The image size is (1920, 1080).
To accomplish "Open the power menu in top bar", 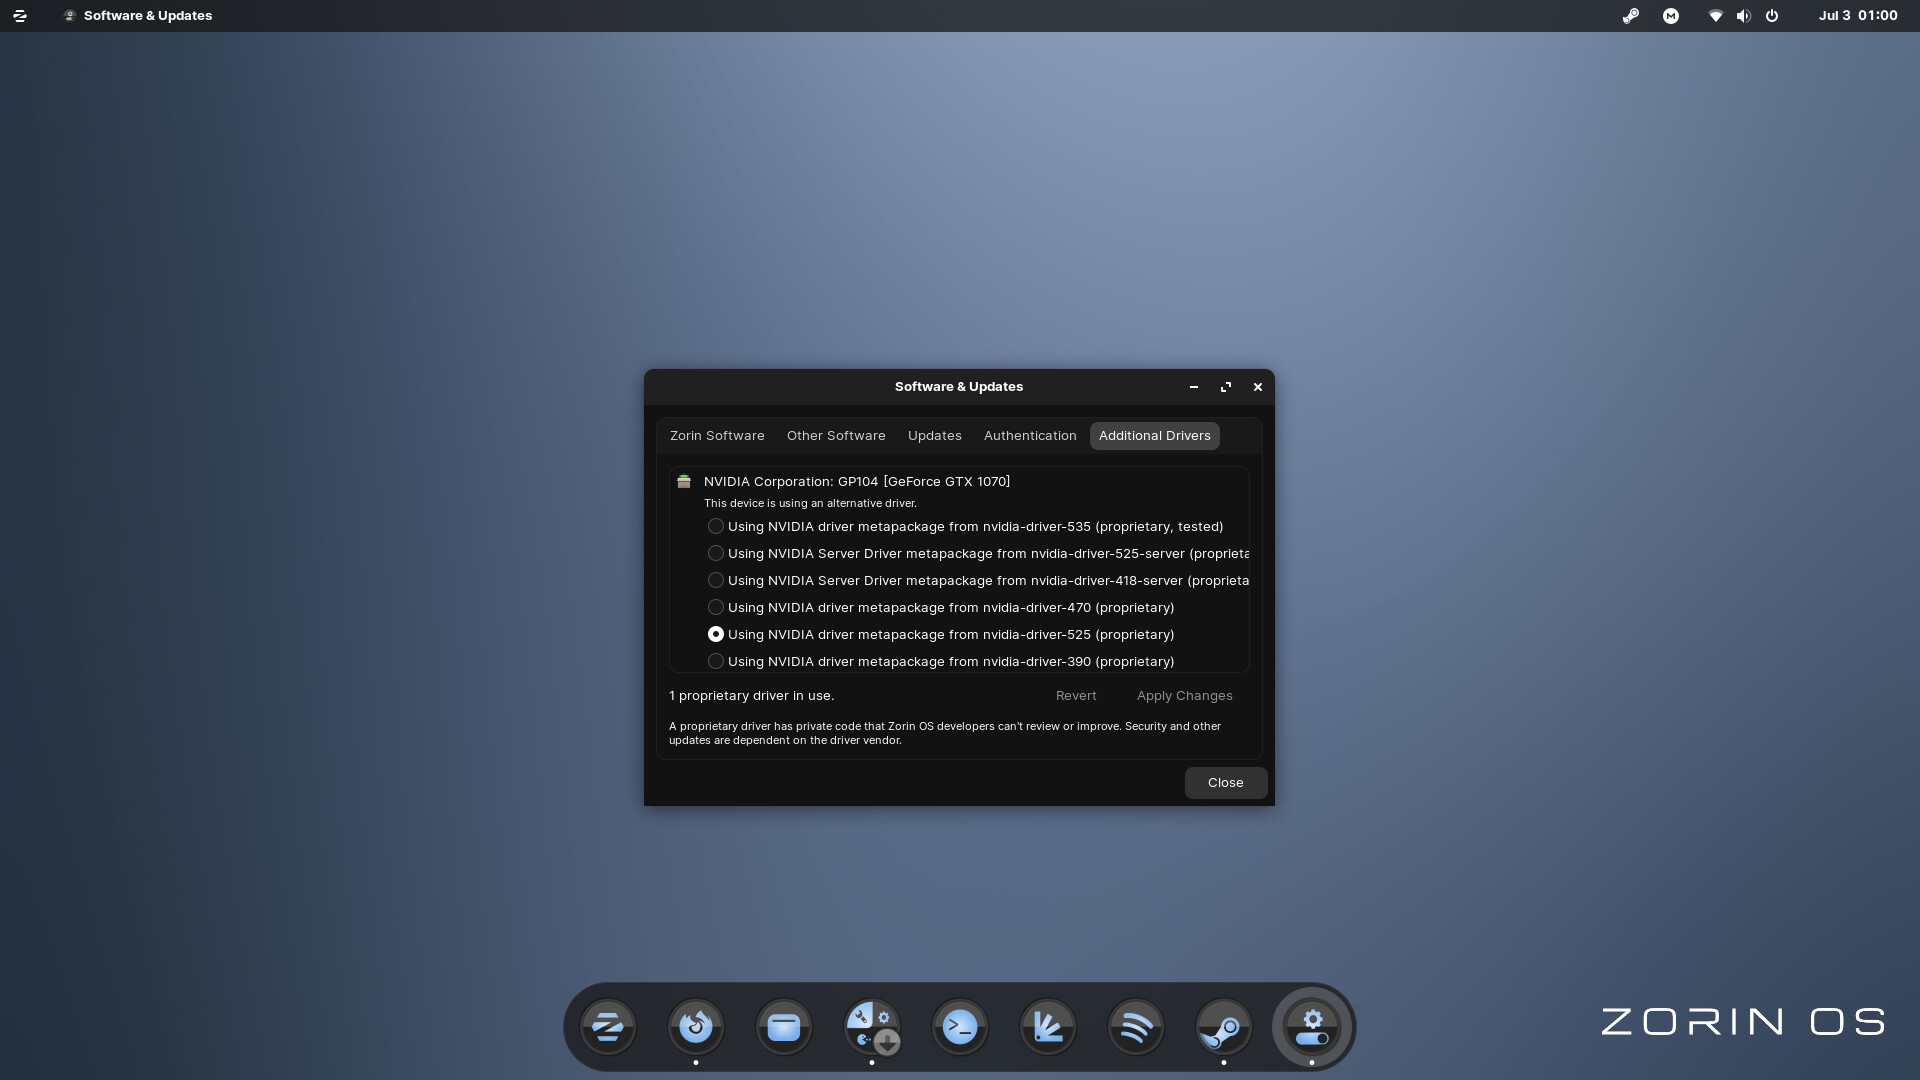I will point(1772,16).
